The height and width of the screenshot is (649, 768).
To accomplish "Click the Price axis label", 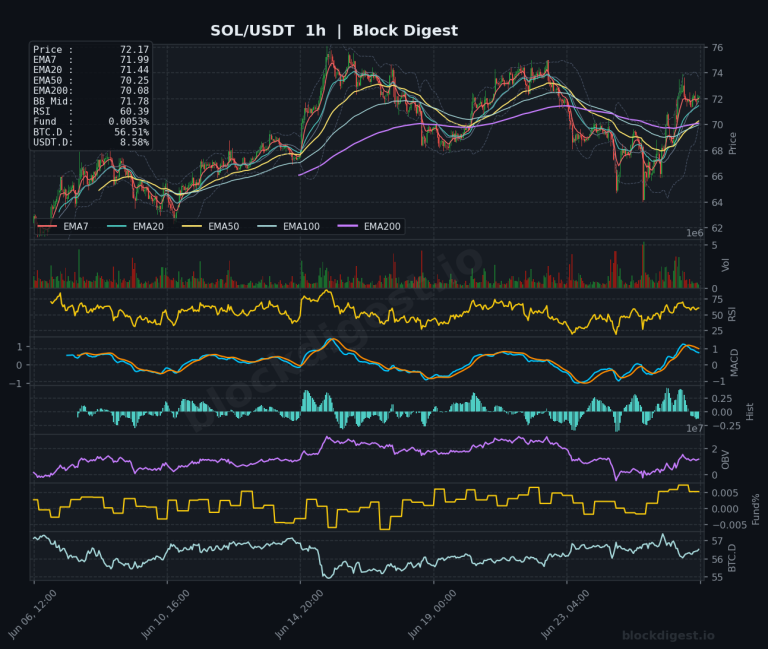I will pos(733,144).
